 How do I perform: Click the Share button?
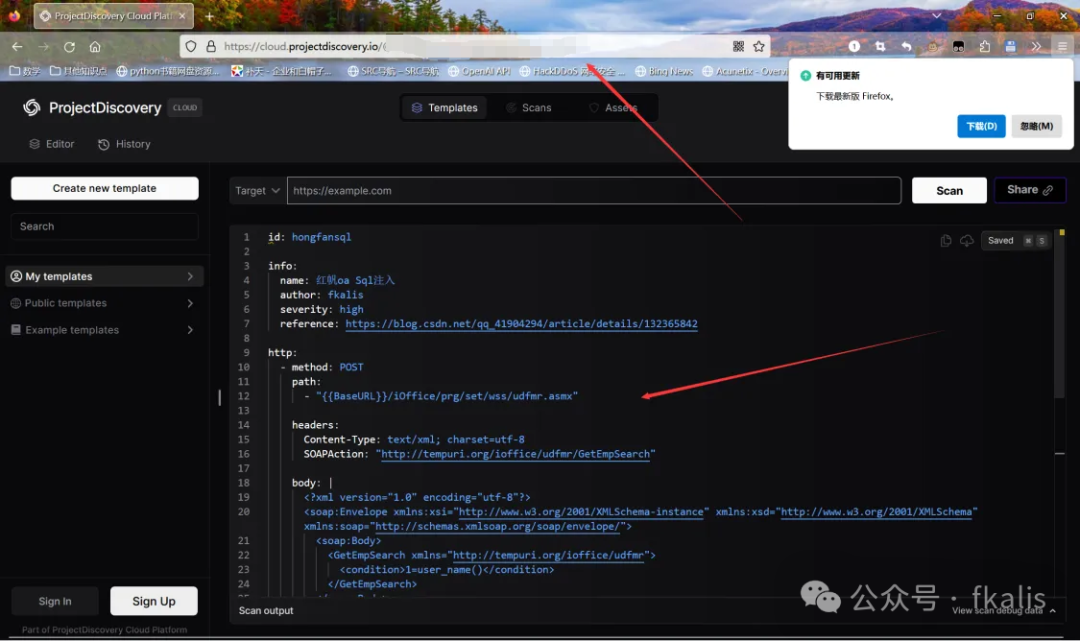click(x=1030, y=190)
